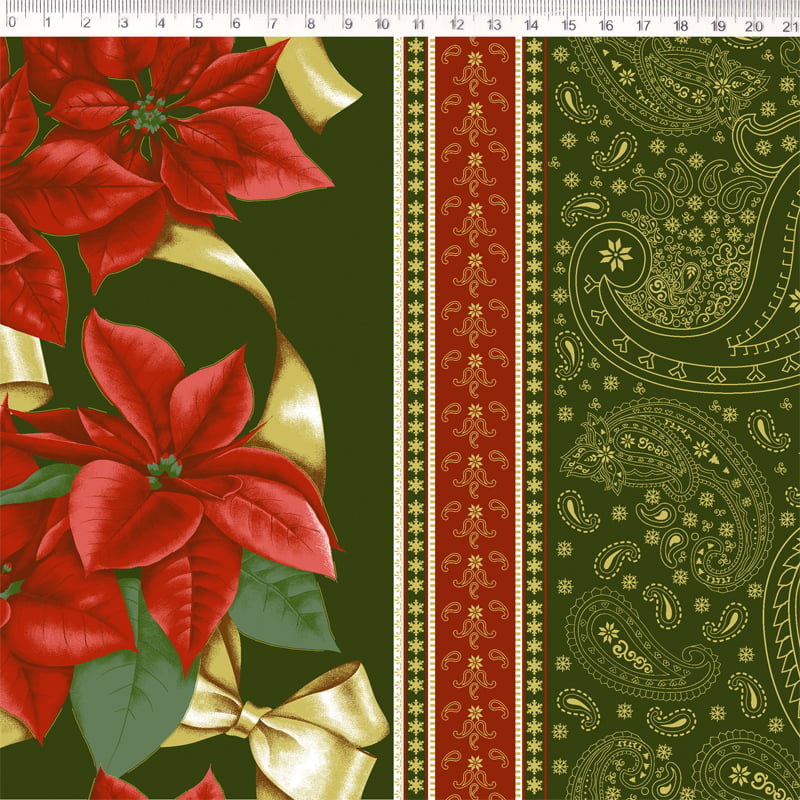Image resolution: width=800 pixels, height=800 pixels.
Task: Pick the "13" mark on the ruler
Action: (494, 24)
